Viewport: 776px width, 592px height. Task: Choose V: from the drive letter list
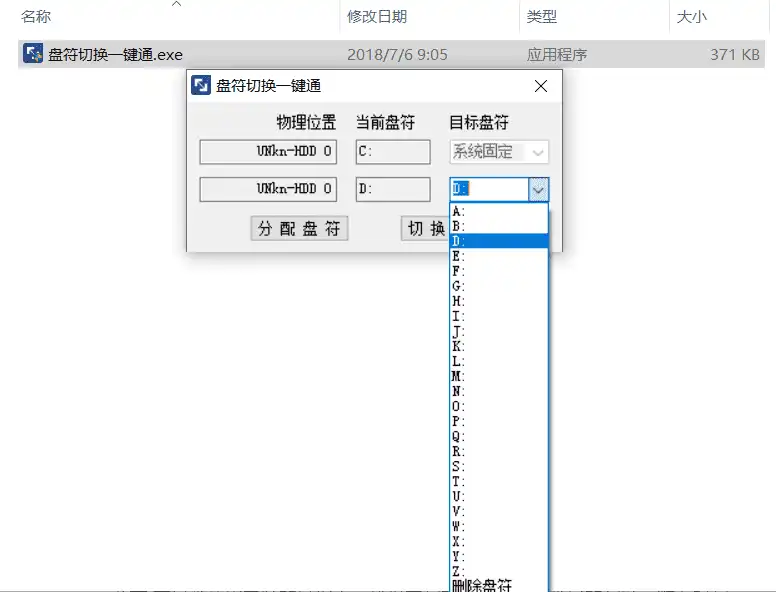point(499,511)
